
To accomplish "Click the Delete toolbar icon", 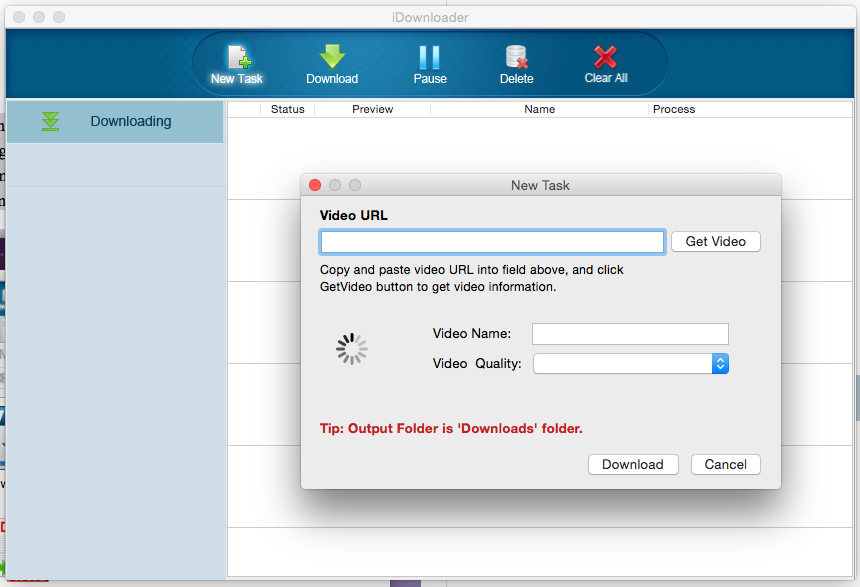I will [x=516, y=58].
